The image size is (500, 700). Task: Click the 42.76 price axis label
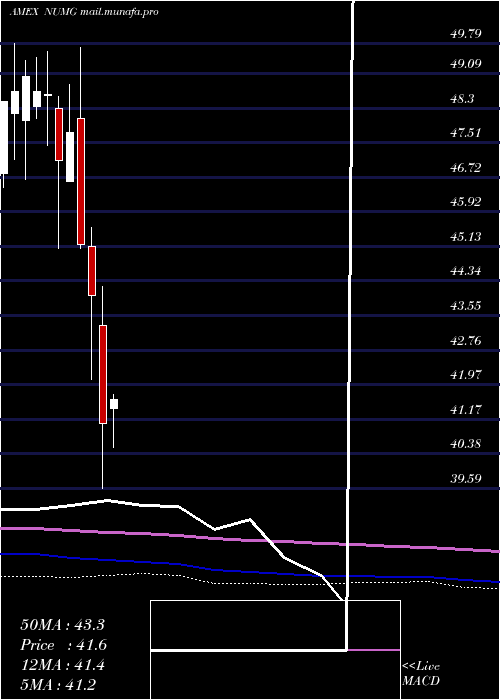pos(466,341)
